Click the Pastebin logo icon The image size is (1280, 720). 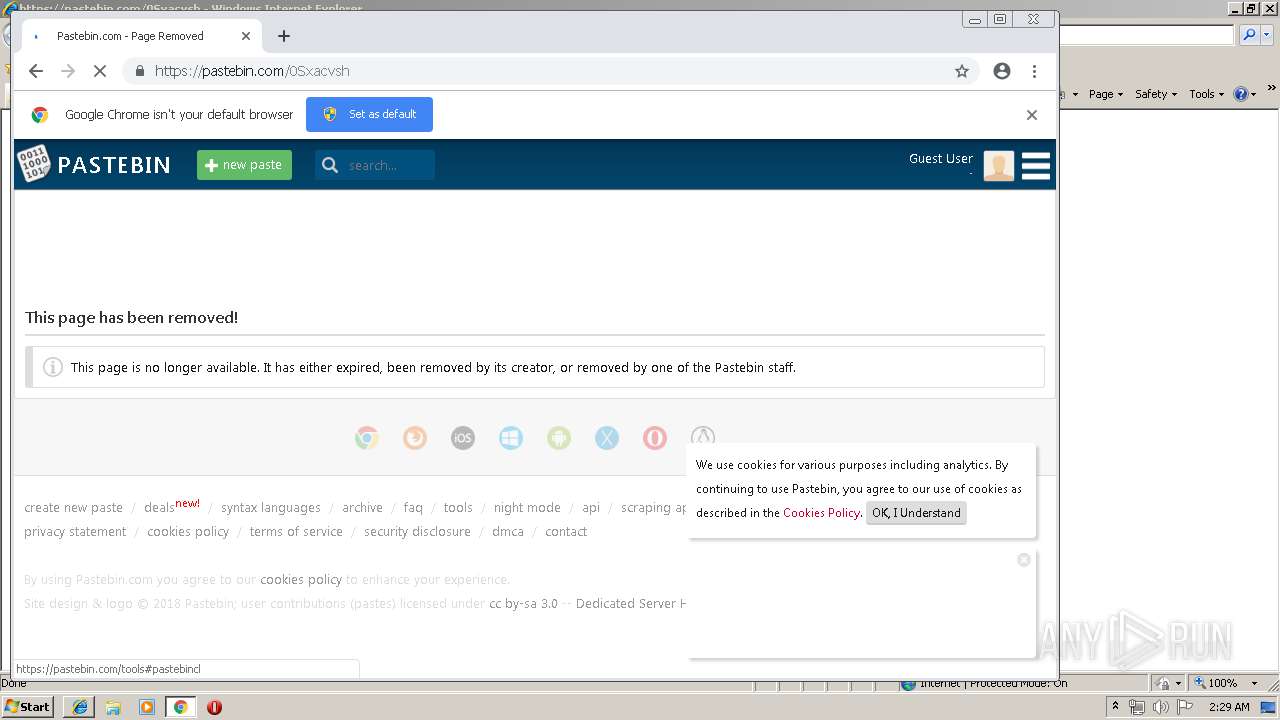pos(33,164)
